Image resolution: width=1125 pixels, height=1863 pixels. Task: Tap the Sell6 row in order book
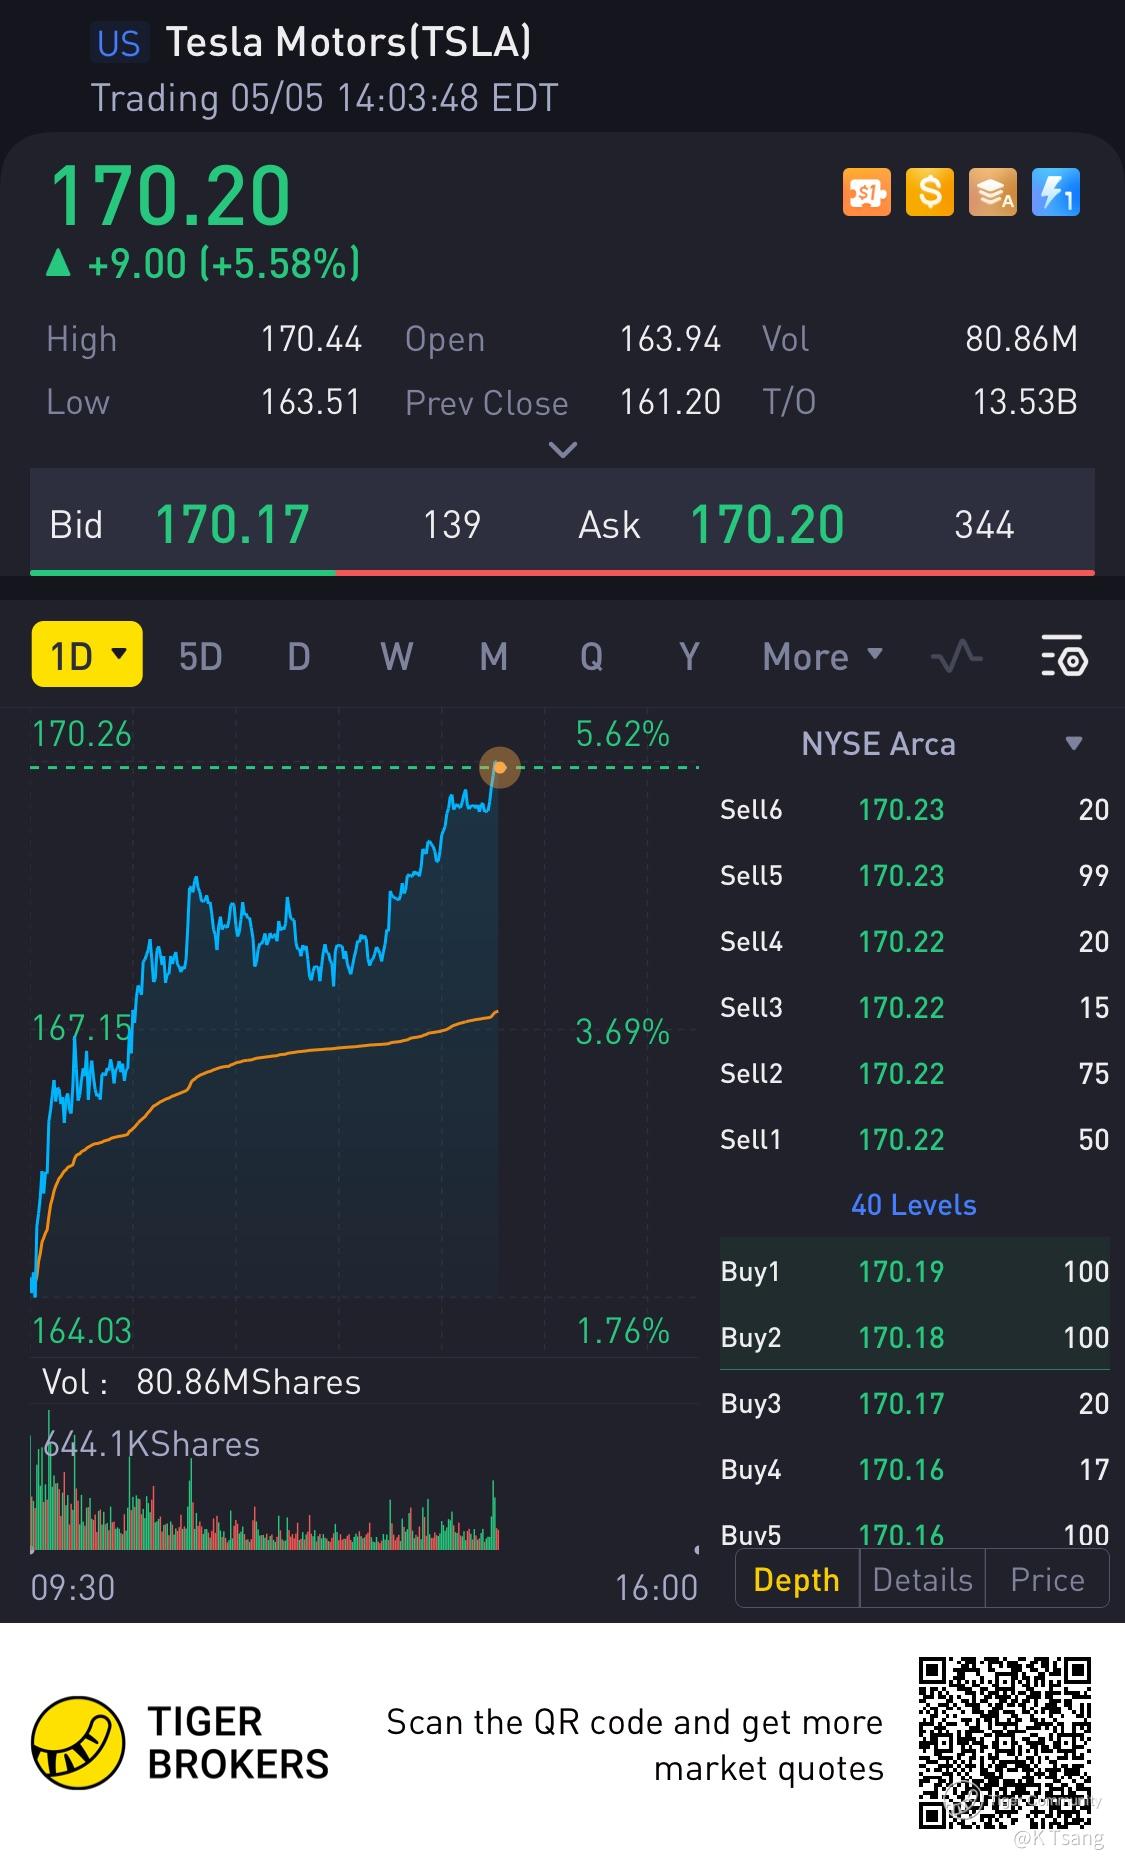click(x=914, y=810)
